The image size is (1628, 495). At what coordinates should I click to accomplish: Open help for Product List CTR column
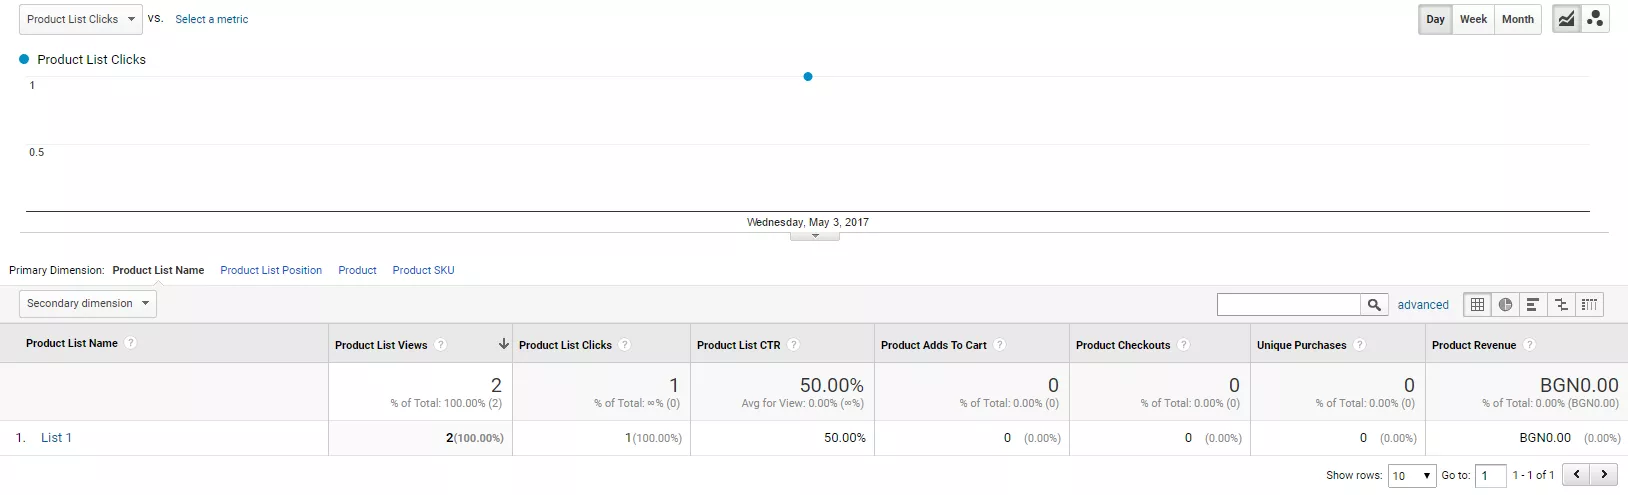[793, 345]
